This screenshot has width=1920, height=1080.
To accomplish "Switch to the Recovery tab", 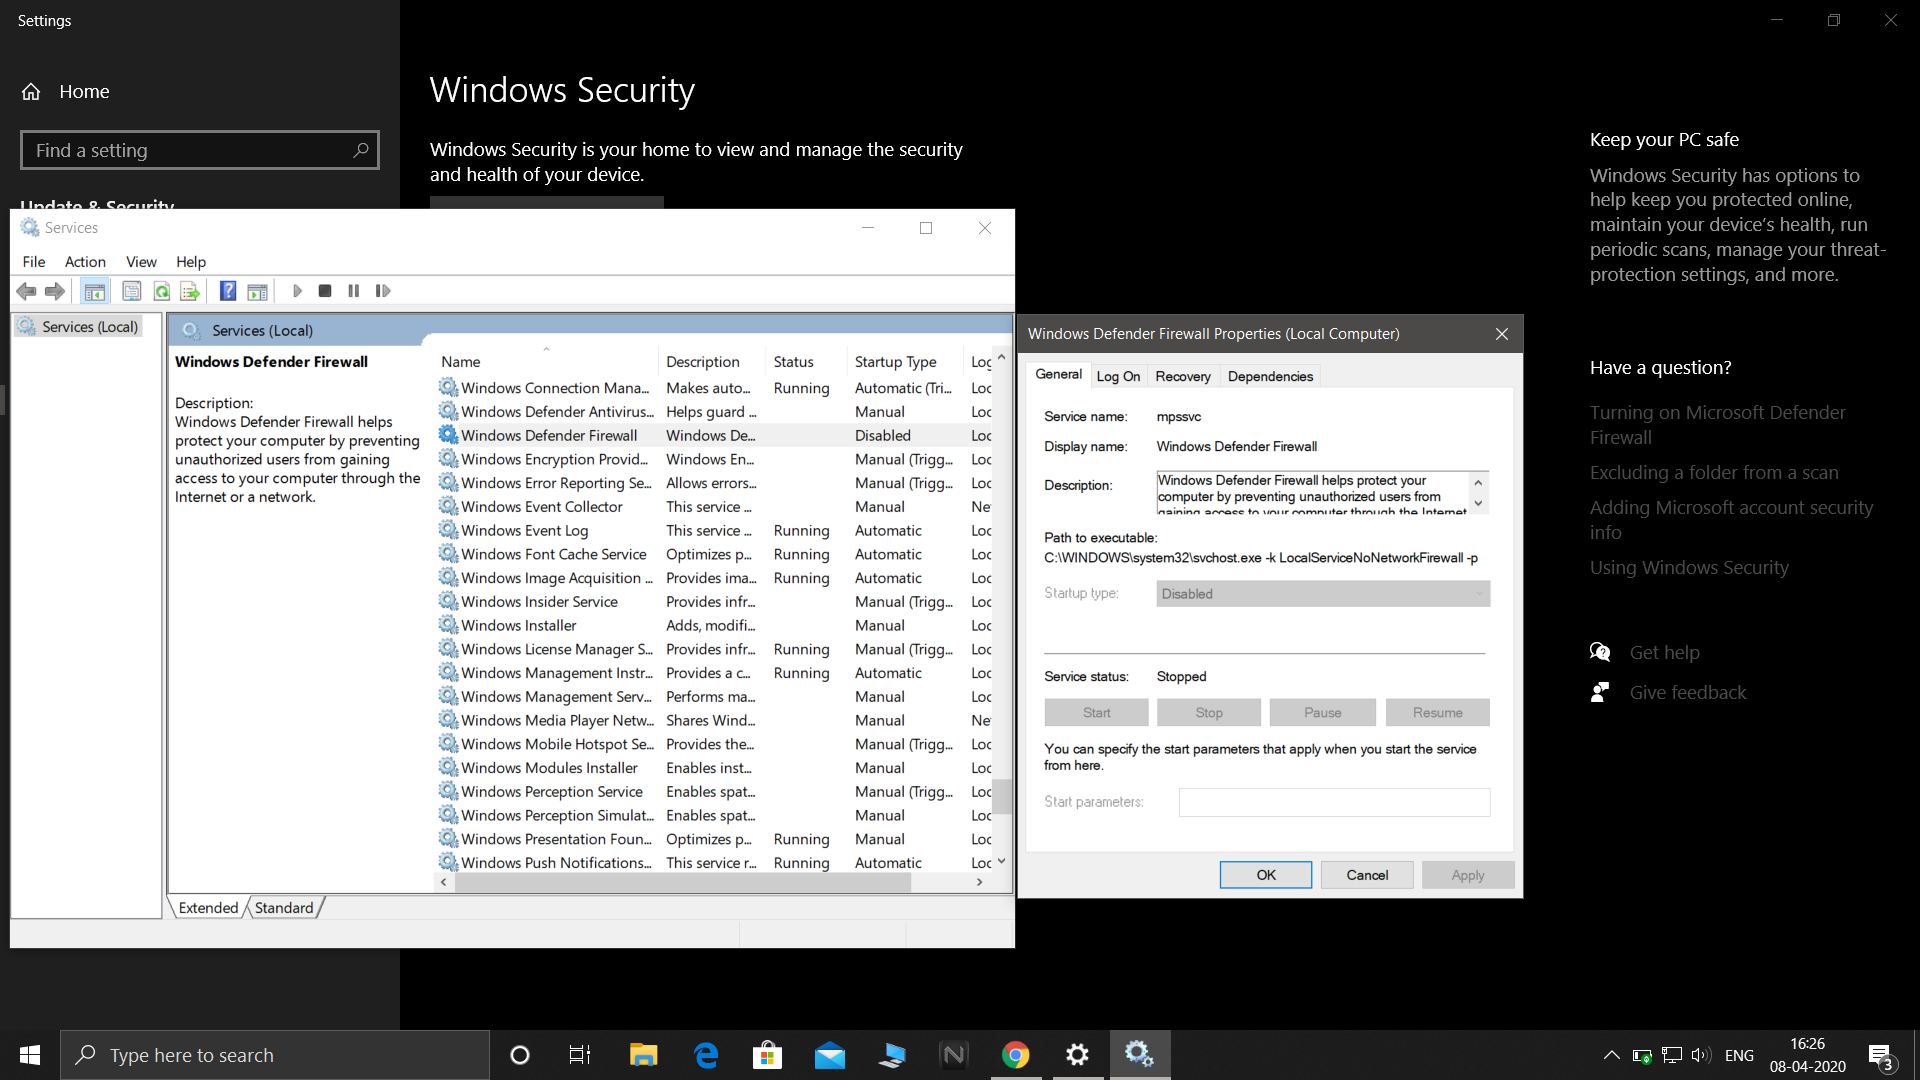I will [1183, 377].
